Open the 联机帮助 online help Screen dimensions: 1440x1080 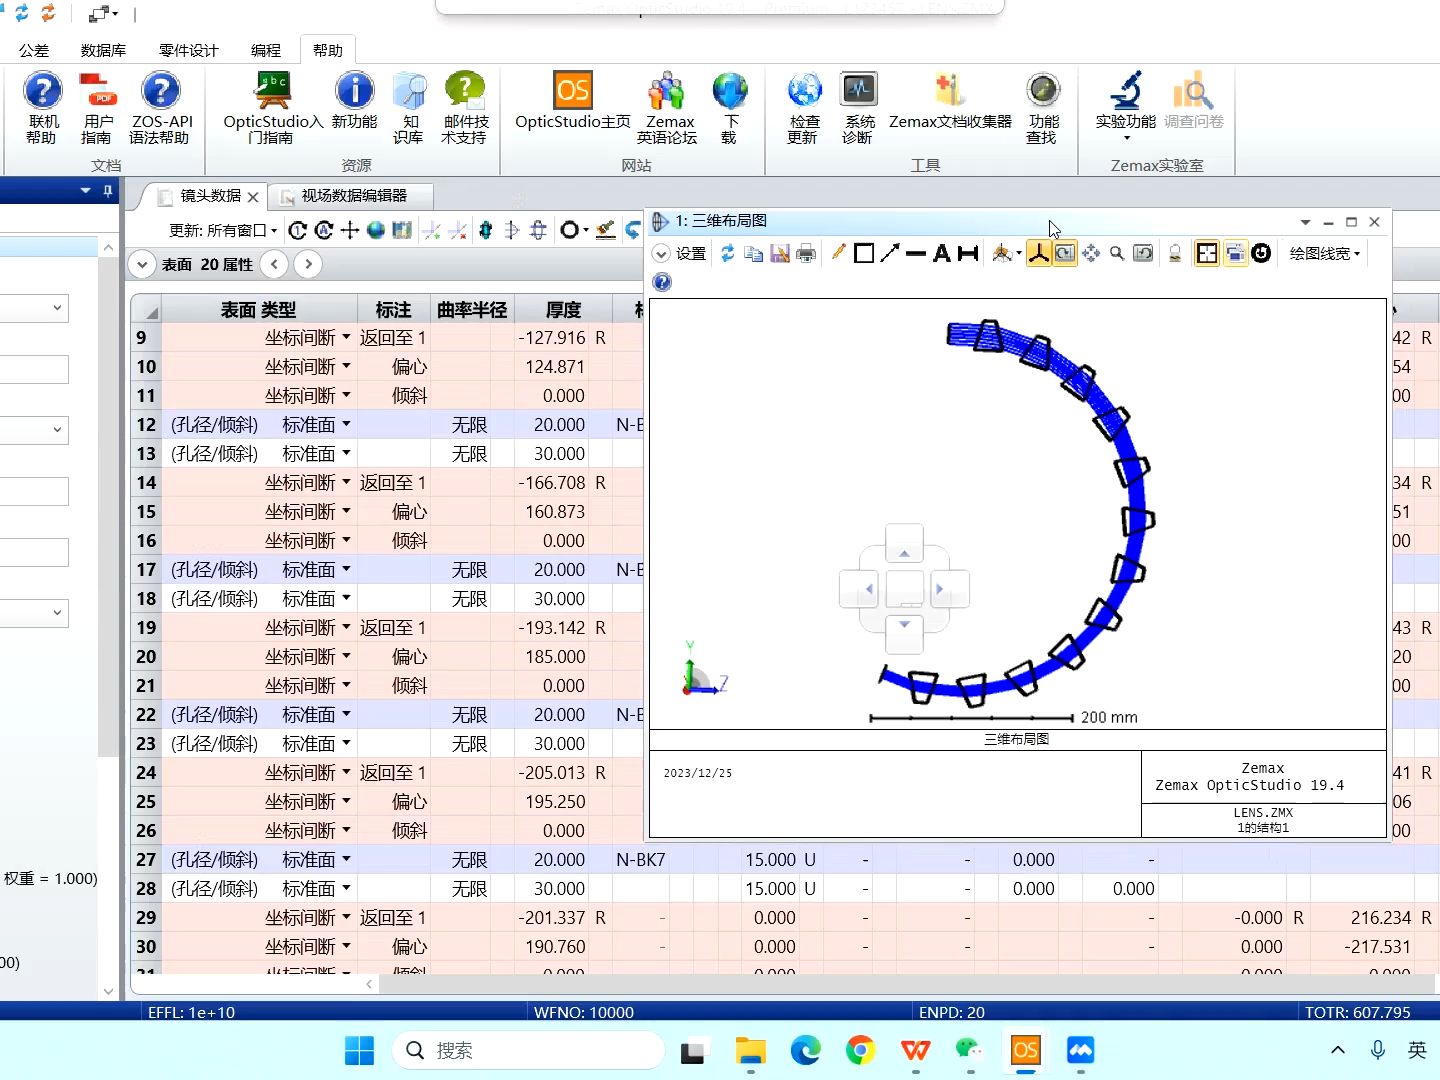42,108
